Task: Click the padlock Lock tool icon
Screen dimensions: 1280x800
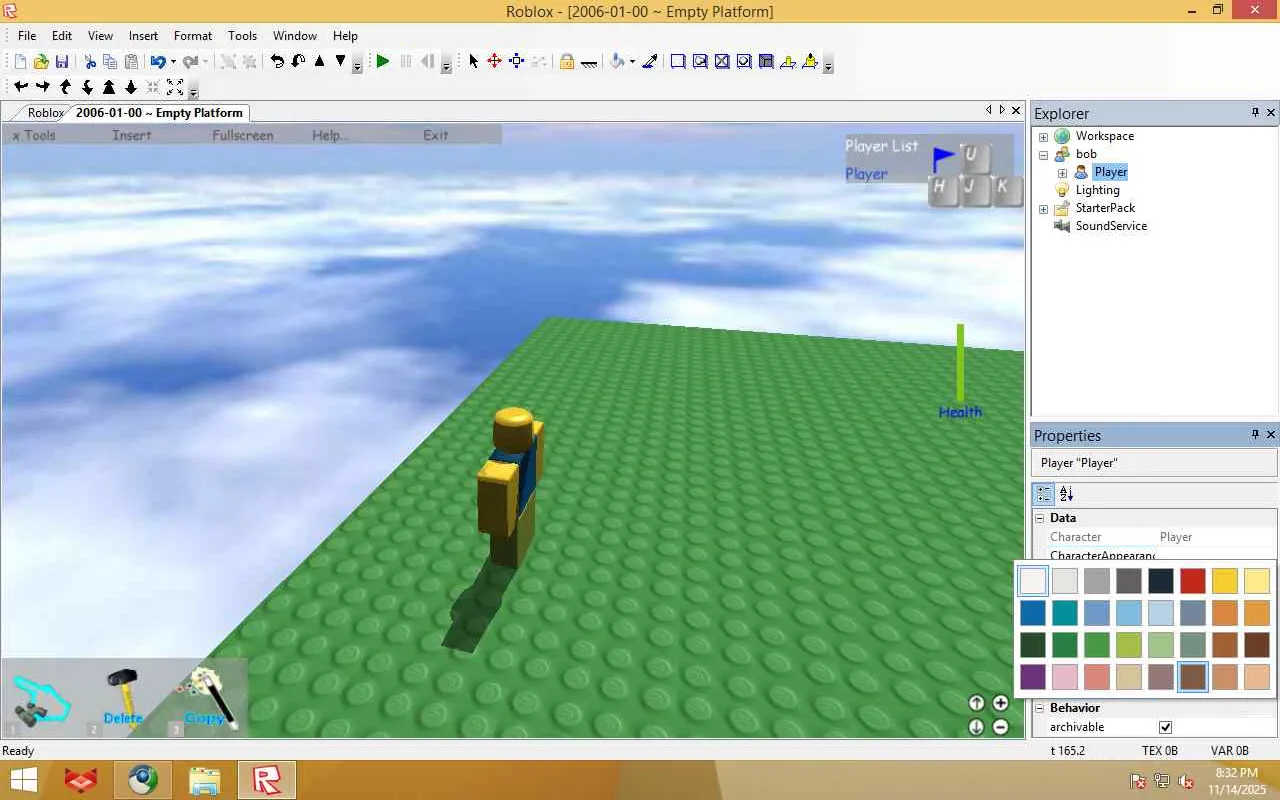Action: tap(567, 62)
